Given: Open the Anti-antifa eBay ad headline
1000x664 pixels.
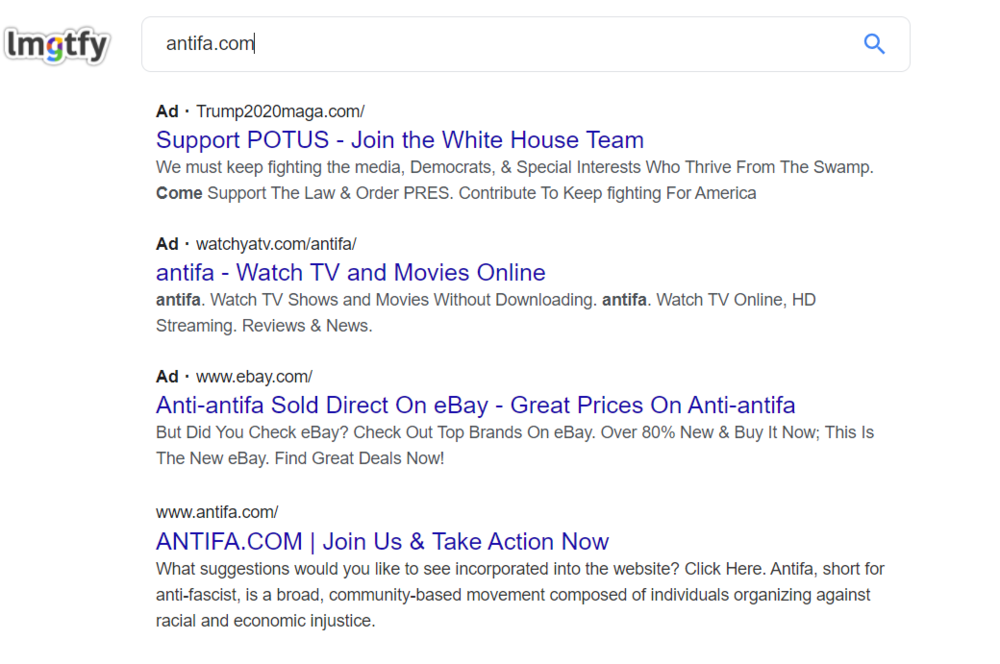Looking at the screenshot, I should pyautogui.click(x=475, y=405).
